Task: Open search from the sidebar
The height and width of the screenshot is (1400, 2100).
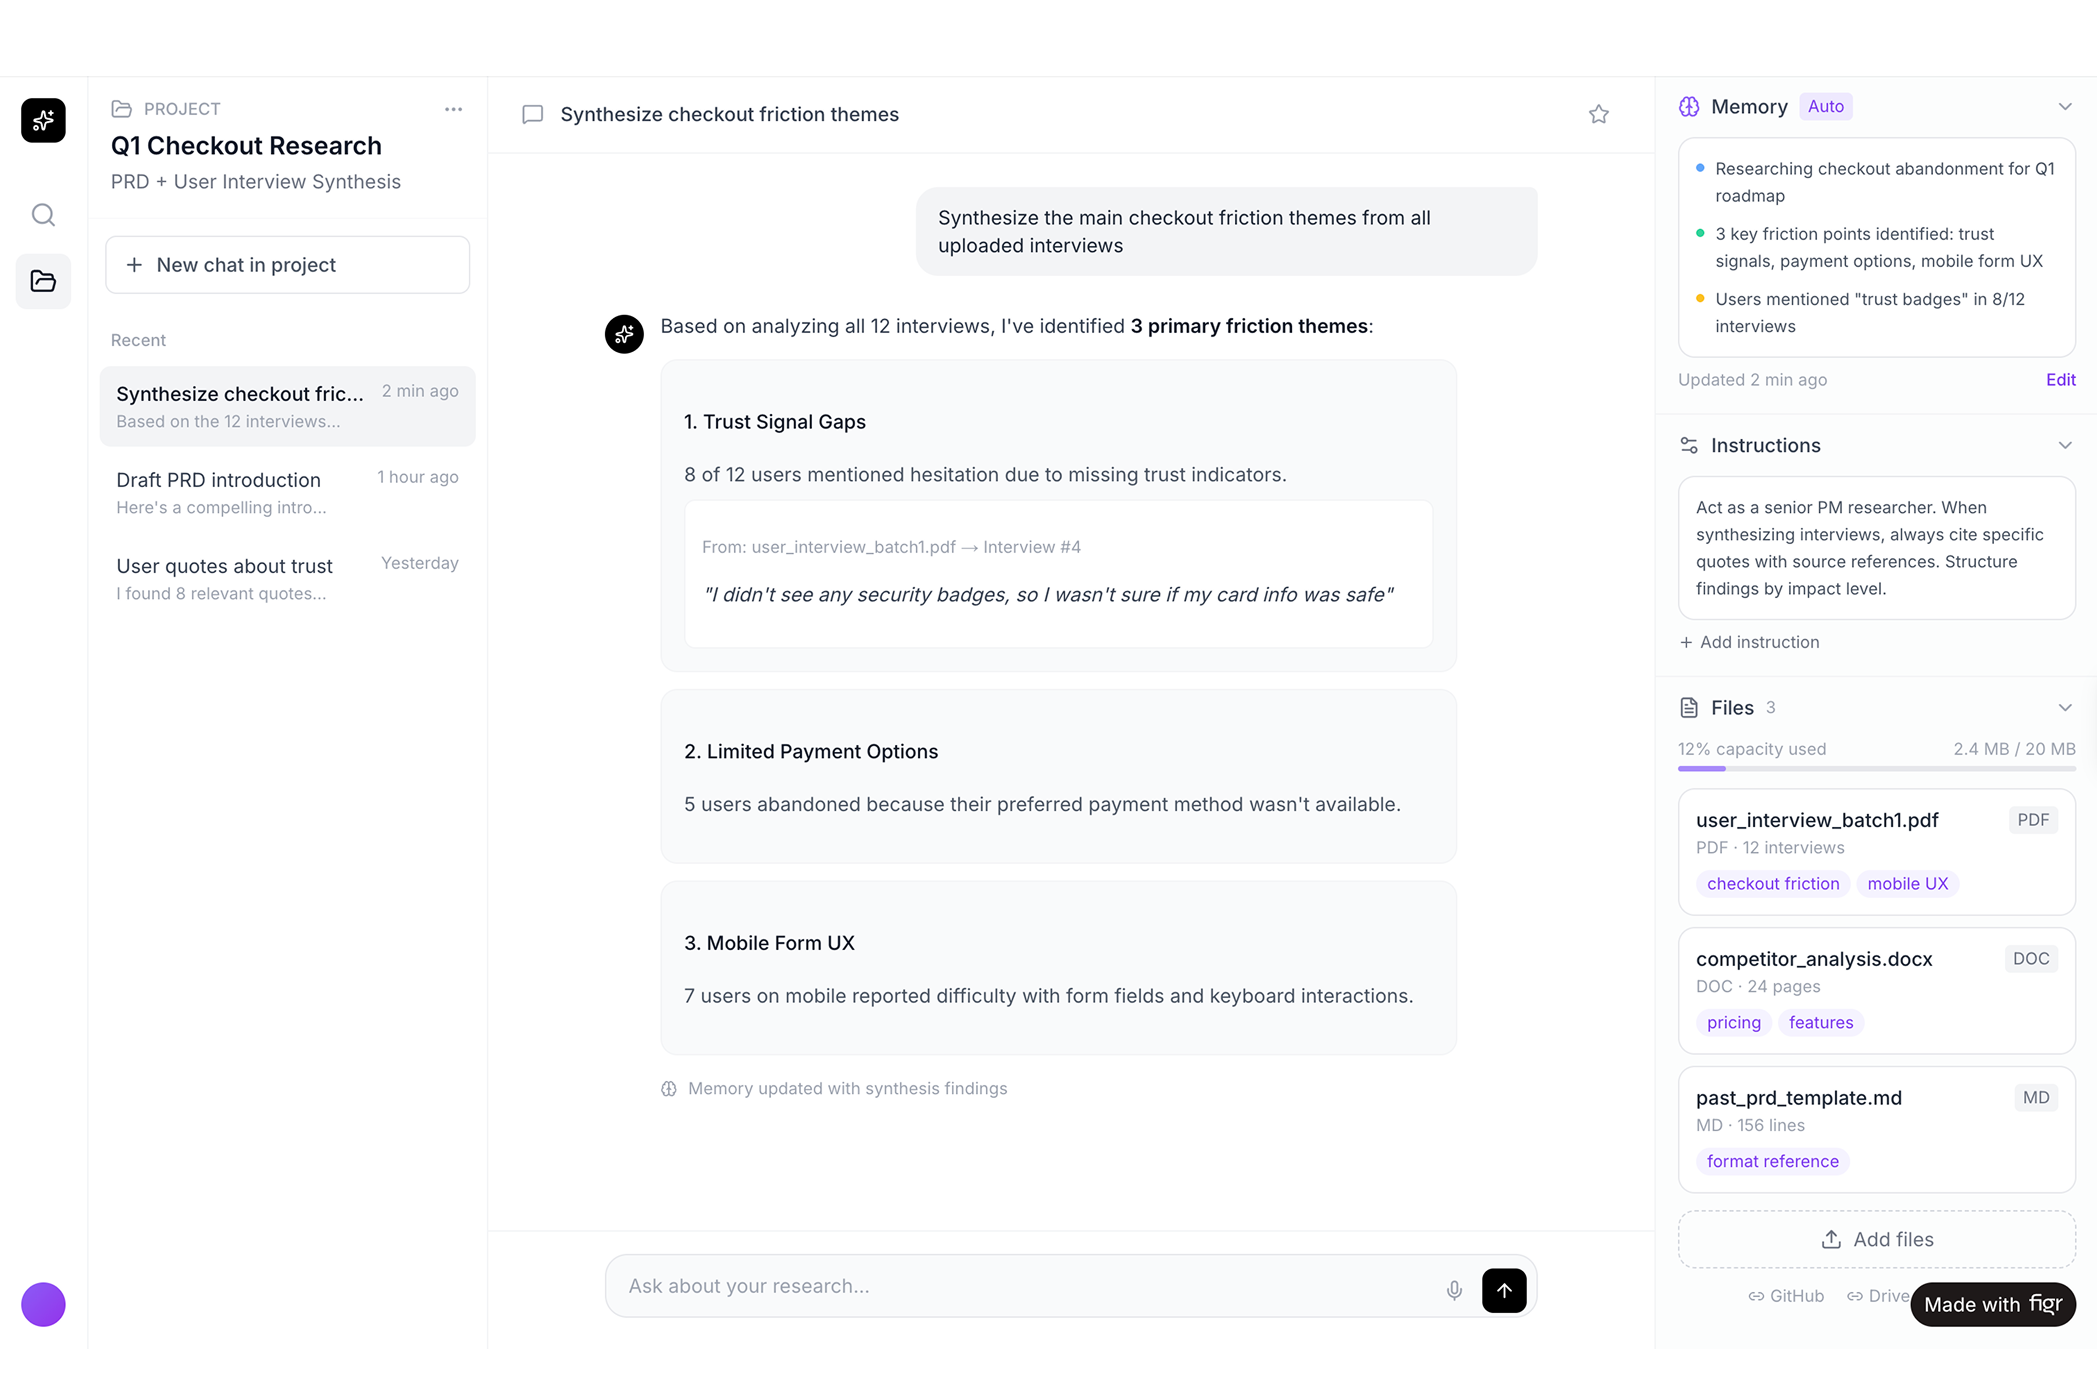Action: coord(43,215)
